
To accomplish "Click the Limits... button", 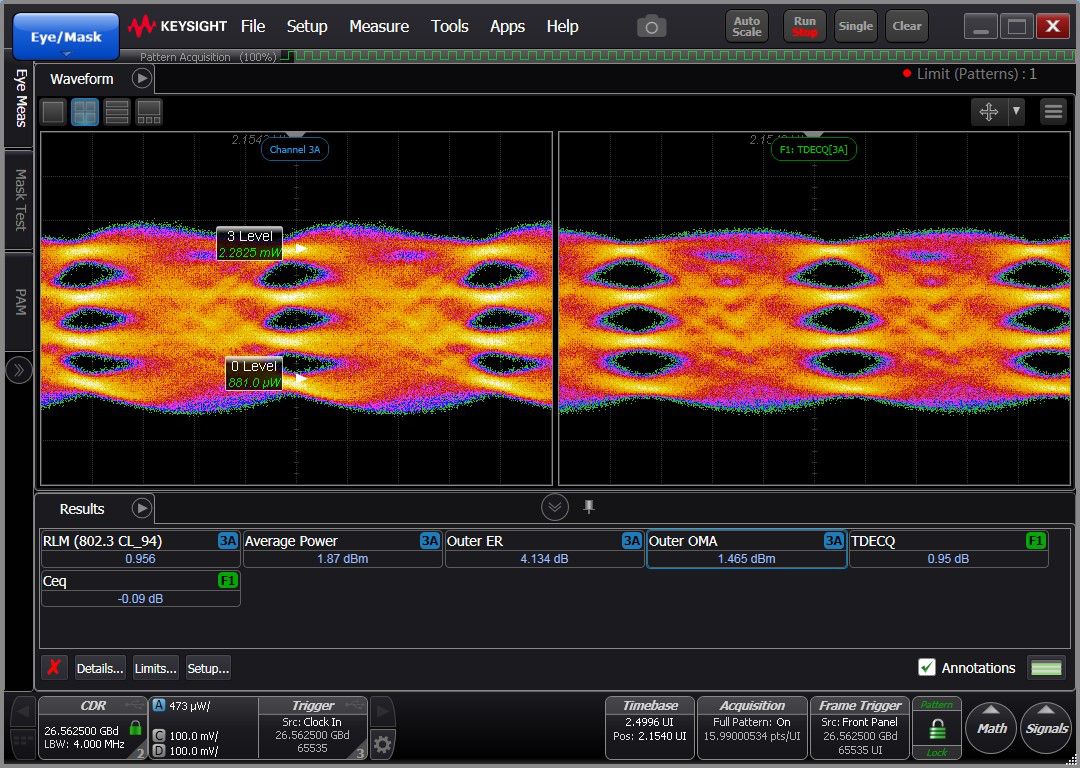I will click(x=156, y=668).
